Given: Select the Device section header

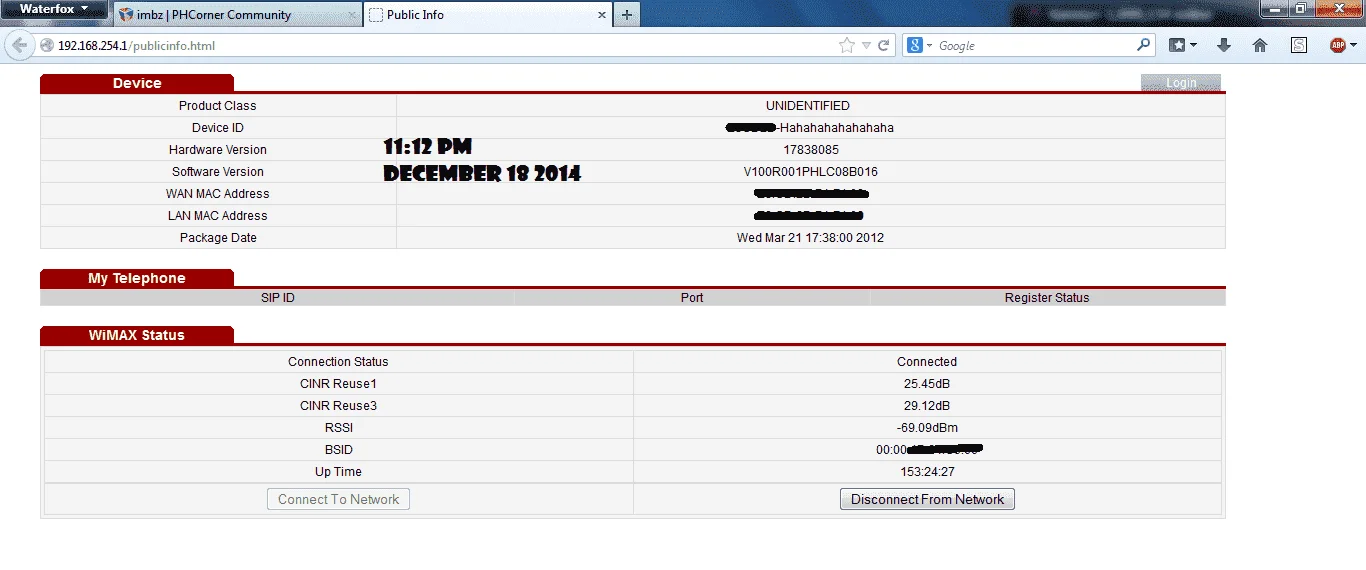Looking at the screenshot, I should pos(137,83).
